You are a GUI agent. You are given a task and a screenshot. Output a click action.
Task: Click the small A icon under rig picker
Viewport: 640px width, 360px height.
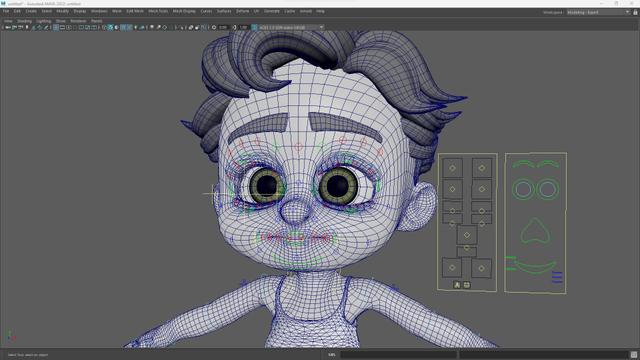pyautogui.click(x=457, y=285)
